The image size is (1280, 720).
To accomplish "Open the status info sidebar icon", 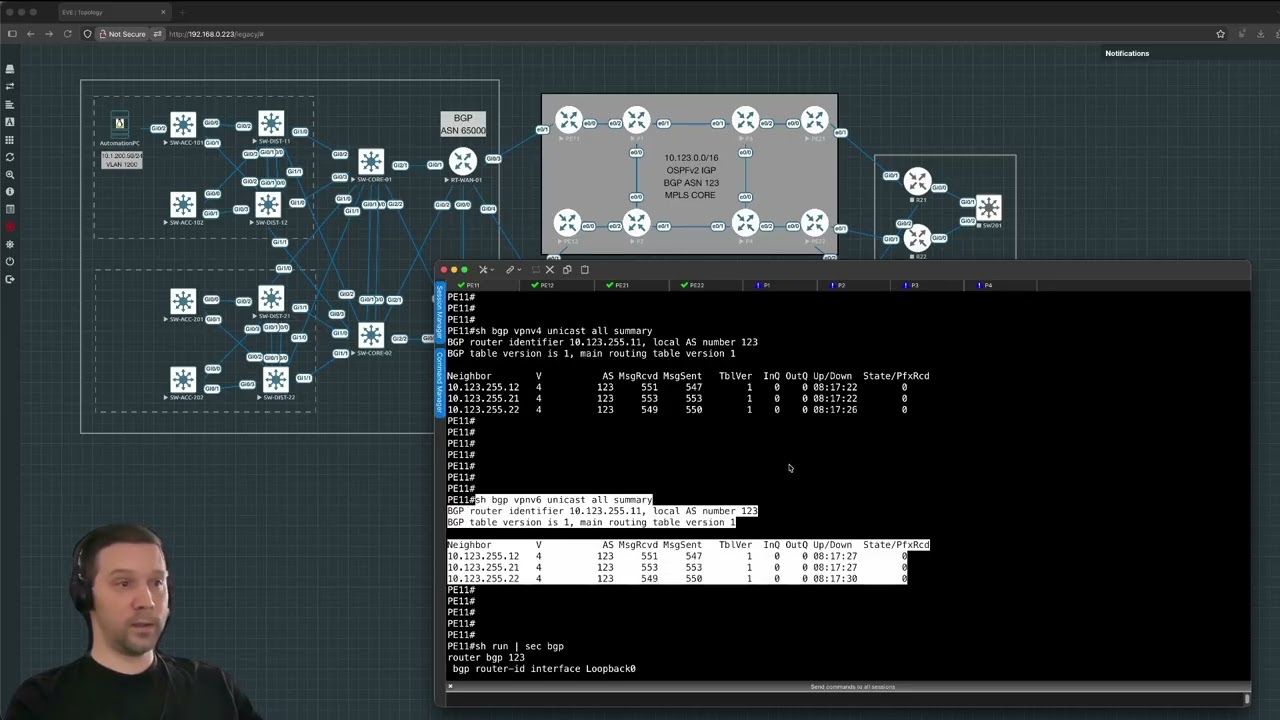I will coord(10,191).
